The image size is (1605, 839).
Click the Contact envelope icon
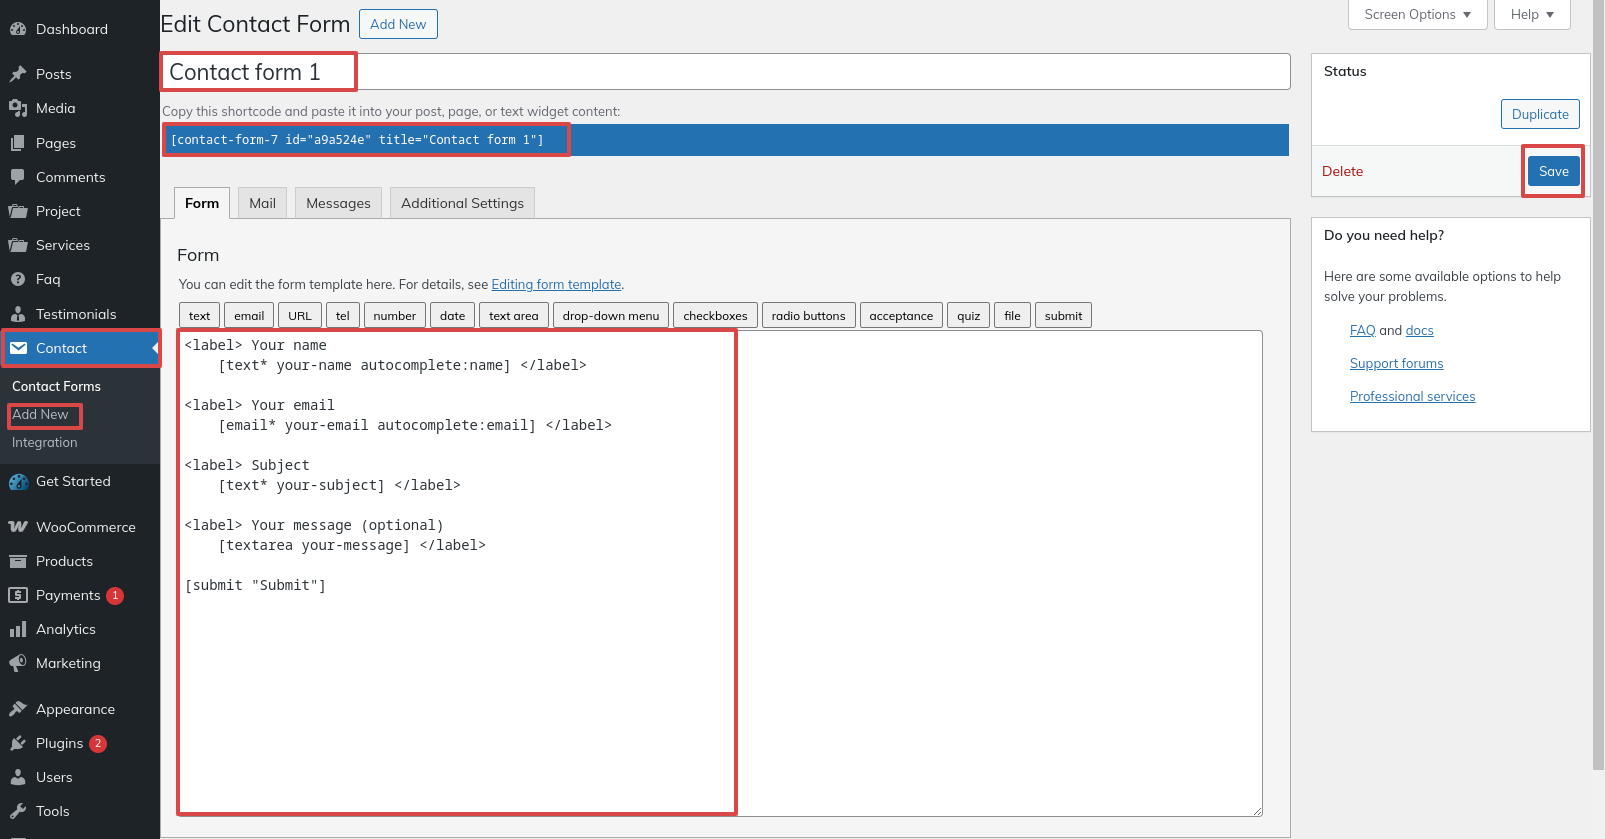[x=18, y=348]
